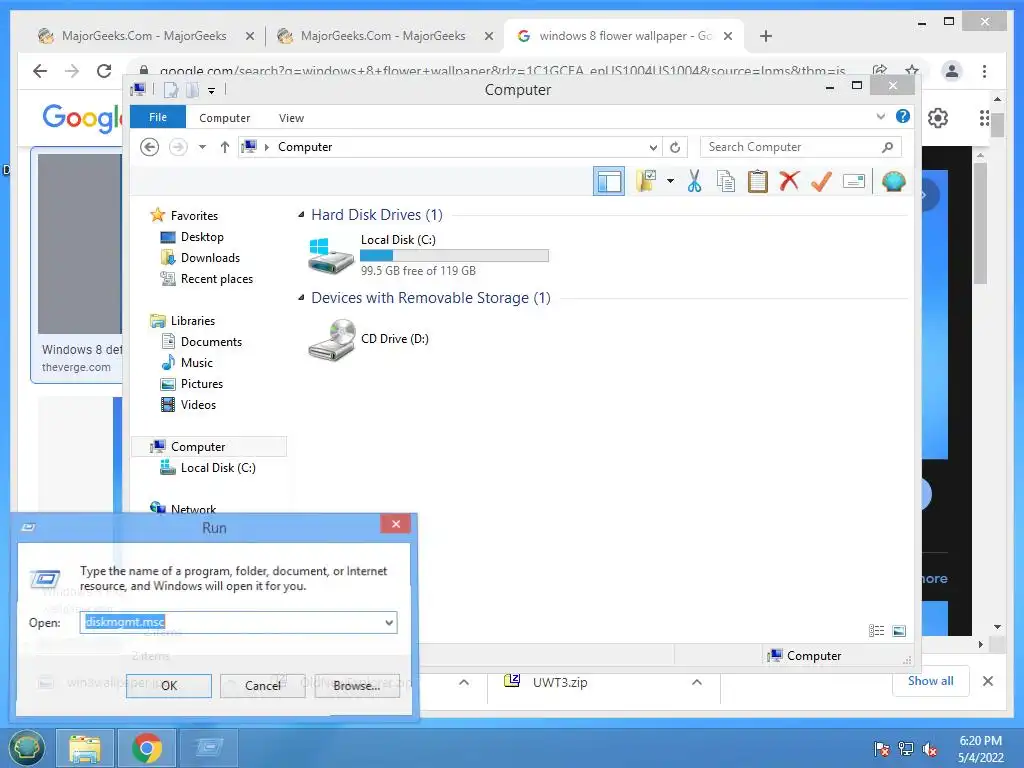Click Local Disk (C:) usage bar
The height and width of the screenshot is (768, 1024).
[454, 256]
